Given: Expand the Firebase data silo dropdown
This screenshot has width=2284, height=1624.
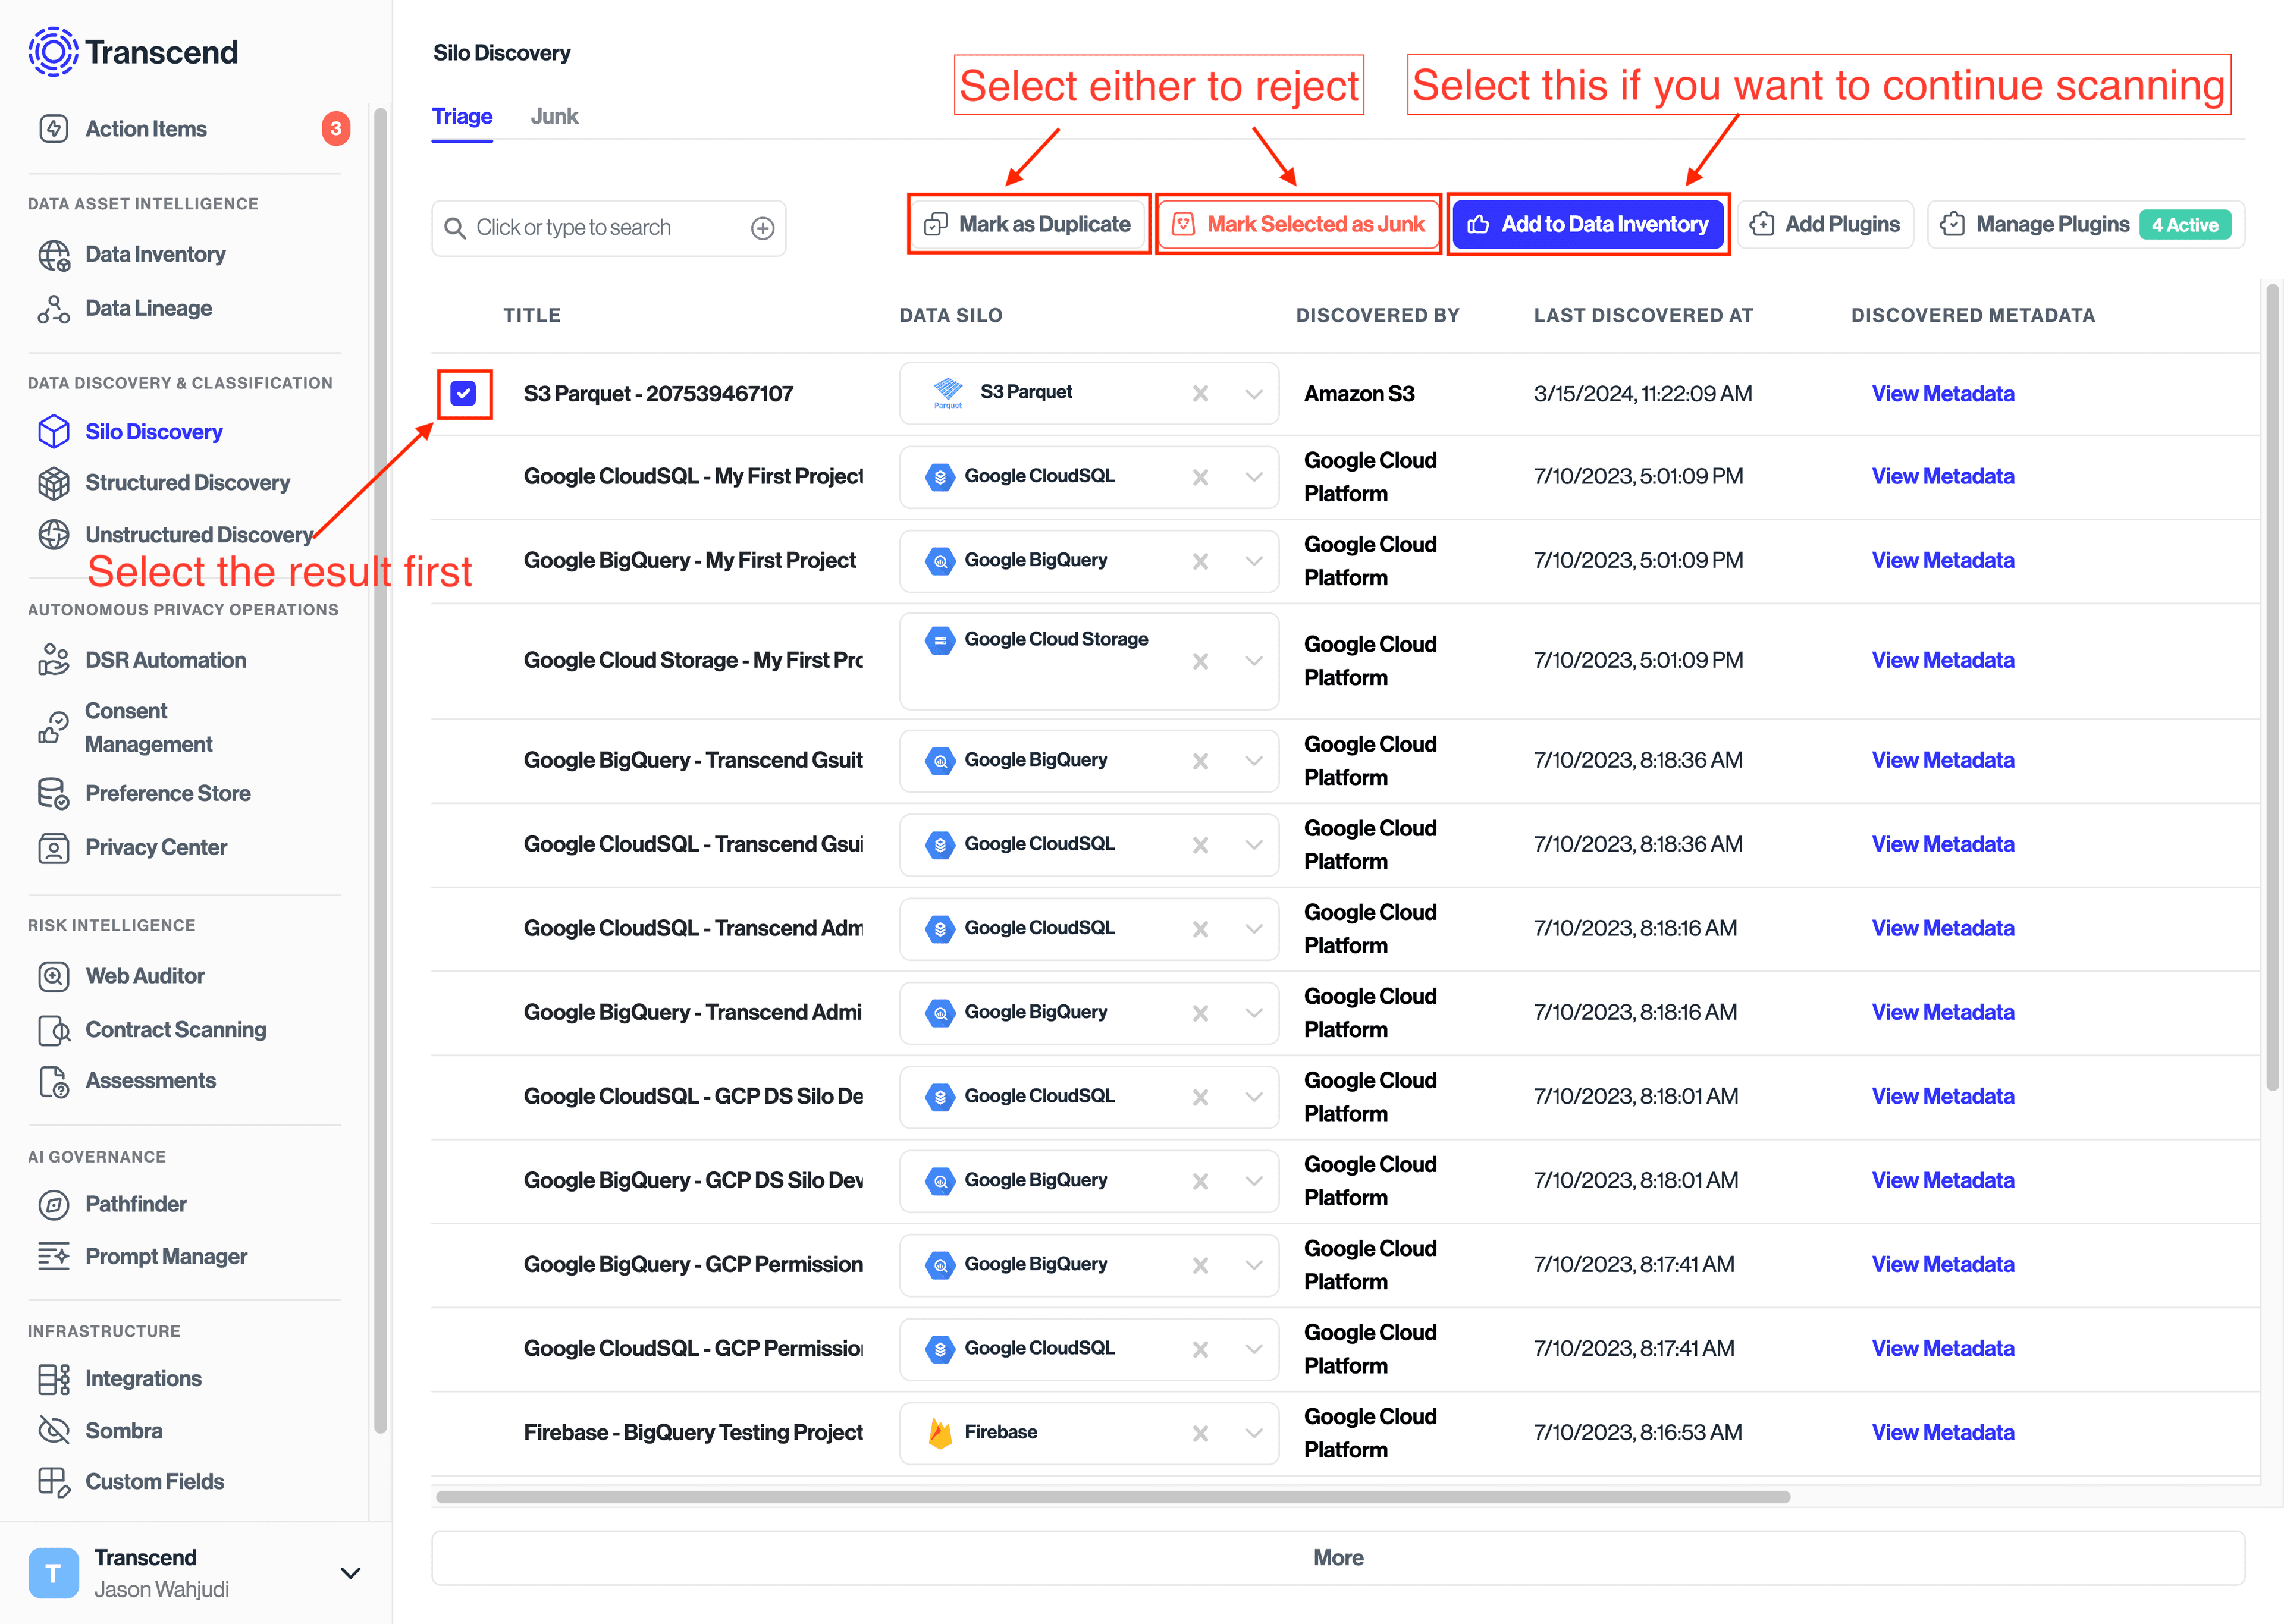Looking at the screenshot, I should click(x=1253, y=1433).
